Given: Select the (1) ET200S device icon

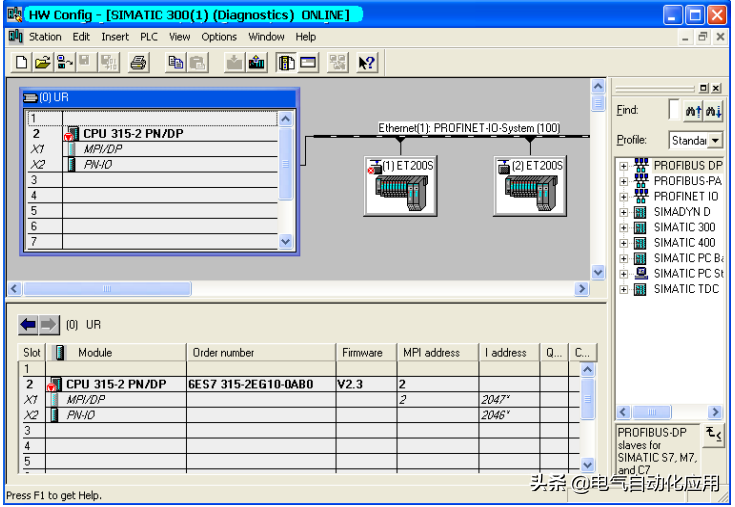Looking at the screenshot, I should (394, 185).
